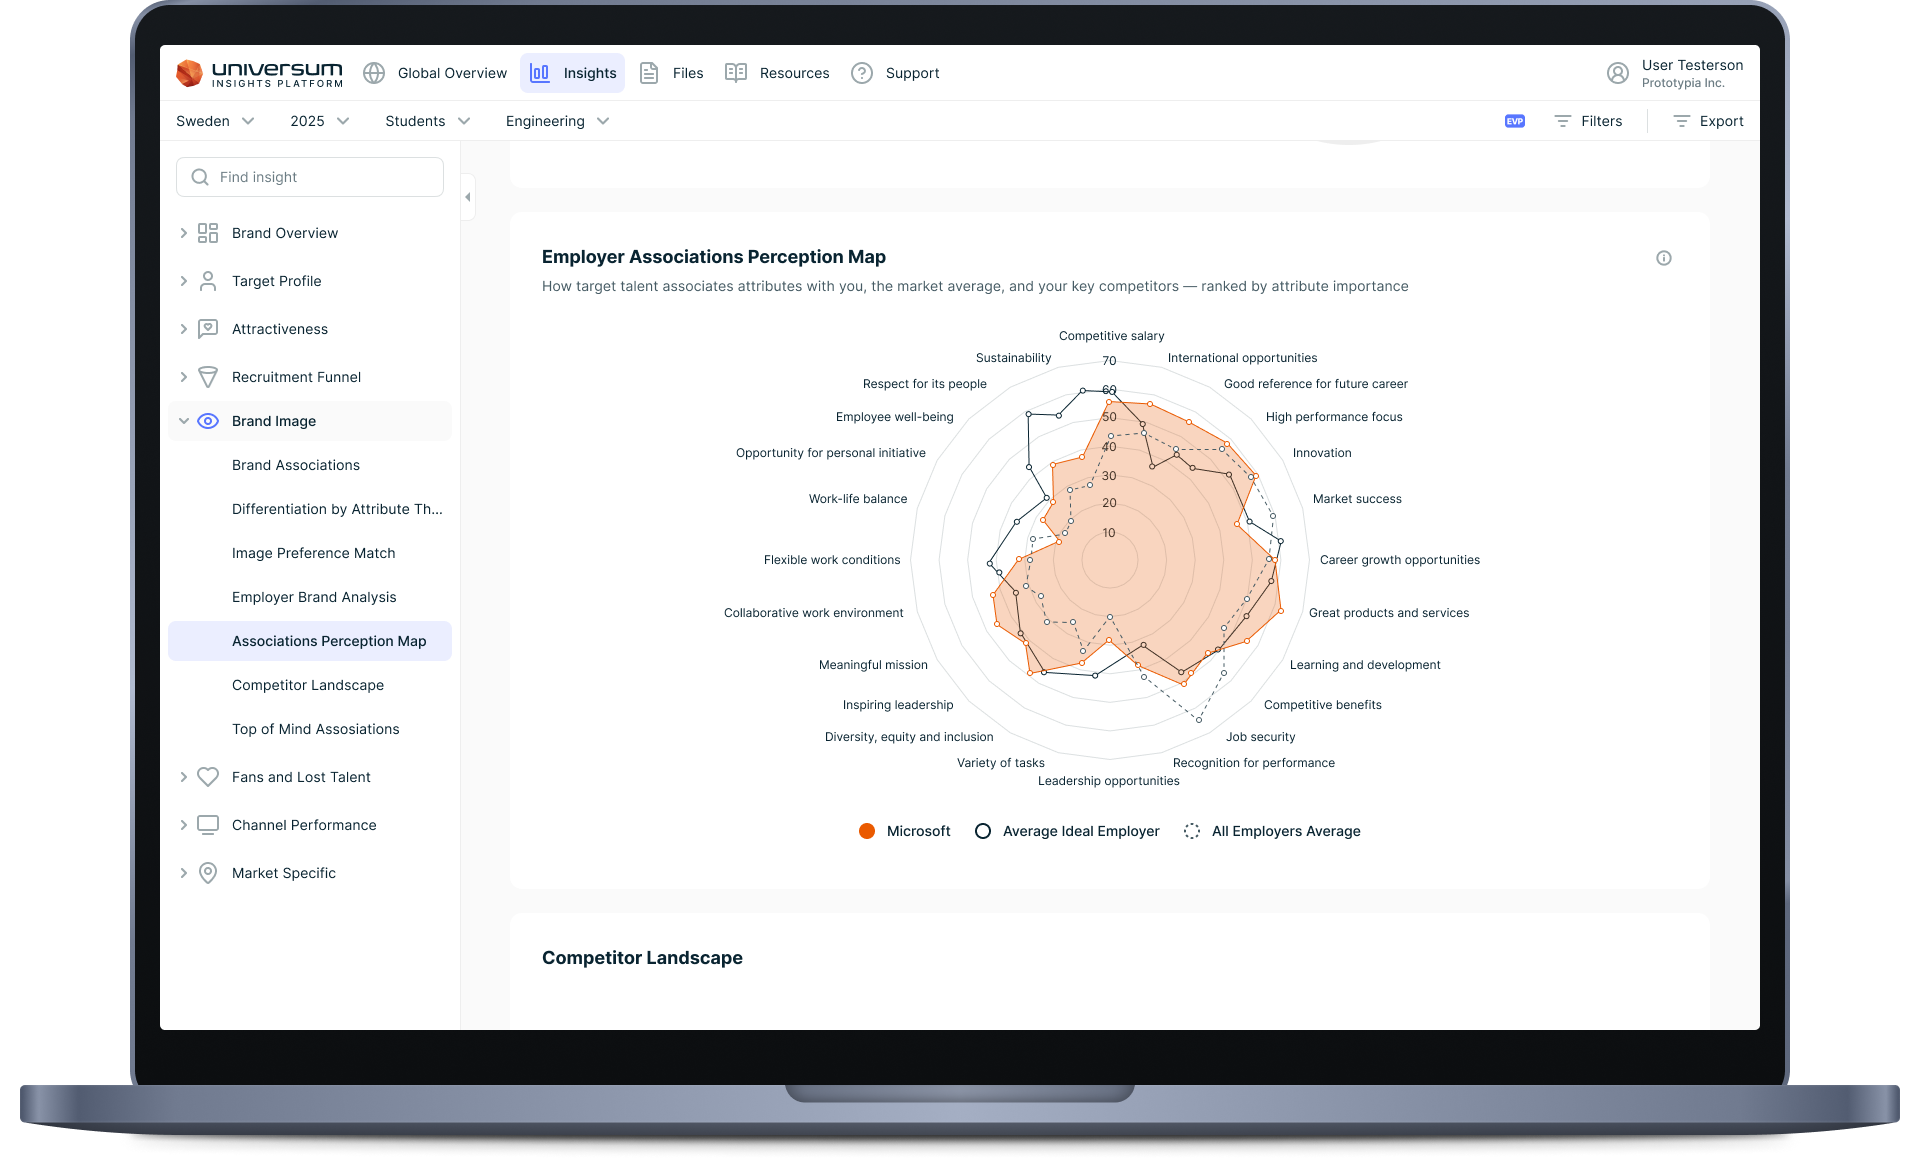Click the Insights bar chart icon
The height and width of the screenshot is (1175, 1920).
[540, 73]
